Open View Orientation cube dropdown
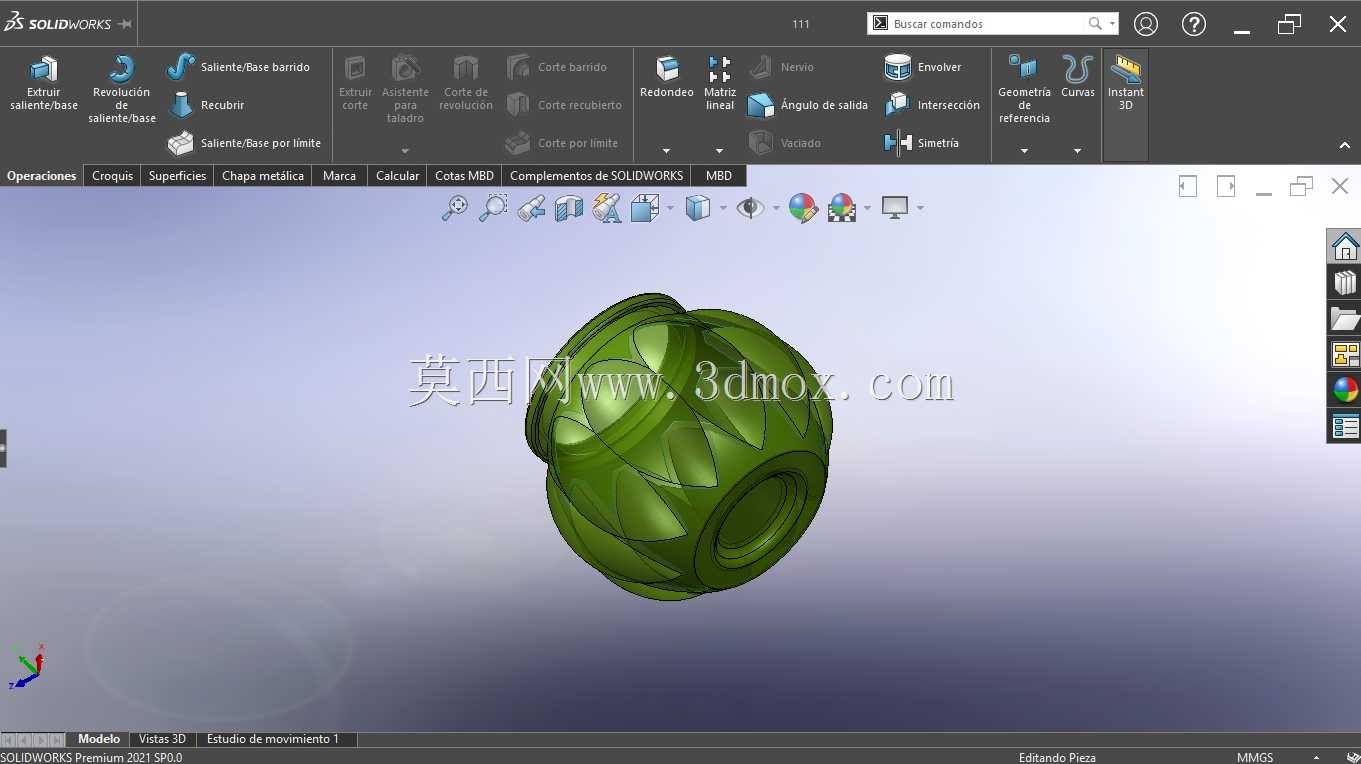Screen dimensions: 1361x764 click(670, 208)
